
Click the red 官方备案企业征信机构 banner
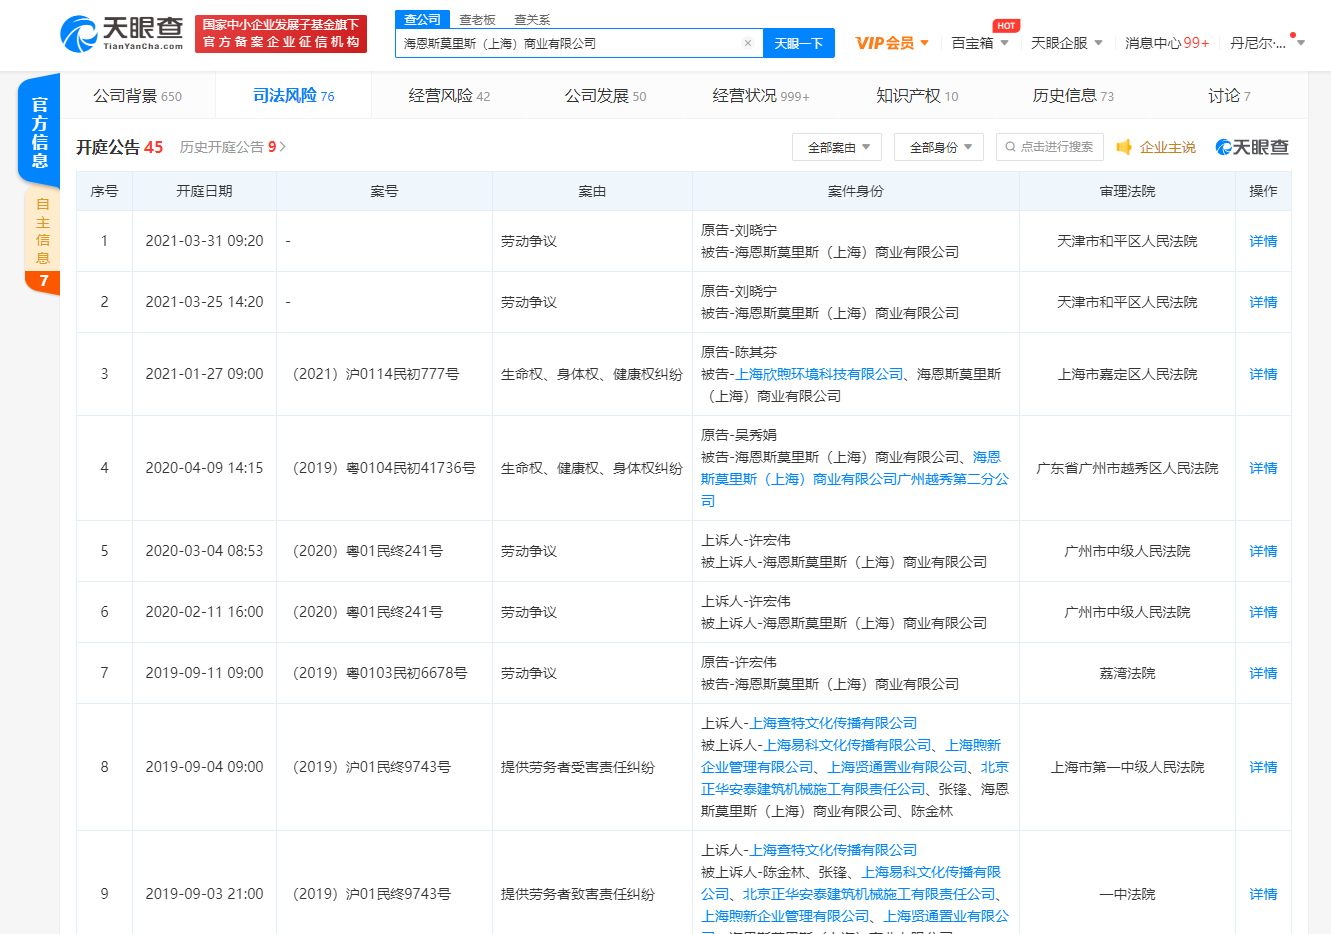pyautogui.click(x=281, y=34)
